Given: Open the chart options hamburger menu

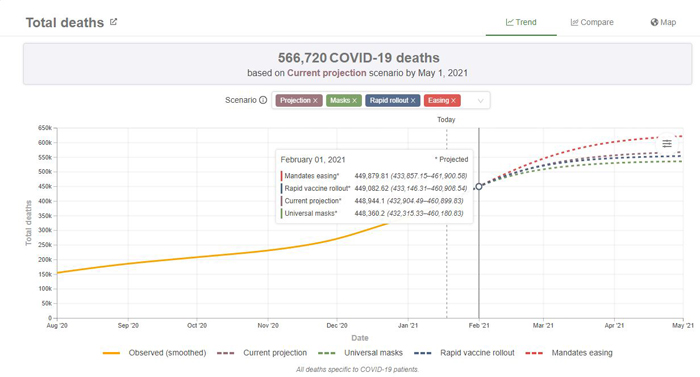Looking at the screenshot, I should 667,143.
